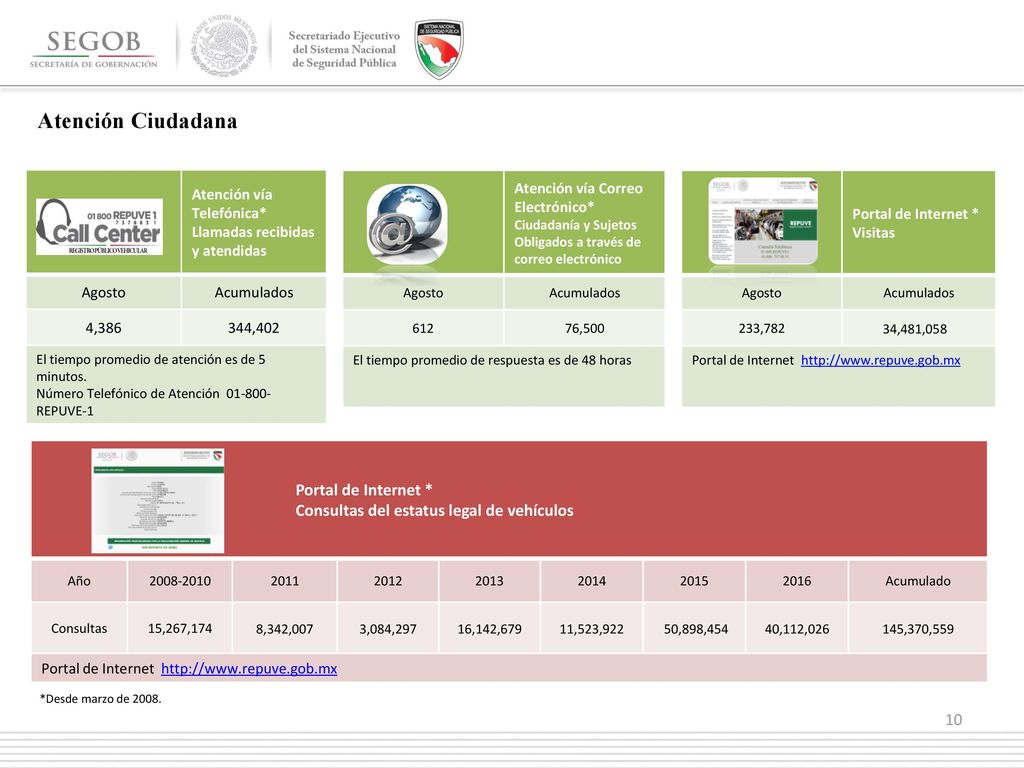Select the 34,481,058 visits cell
Image resolution: width=1024 pixels, height=768 pixels.
tap(919, 328)
